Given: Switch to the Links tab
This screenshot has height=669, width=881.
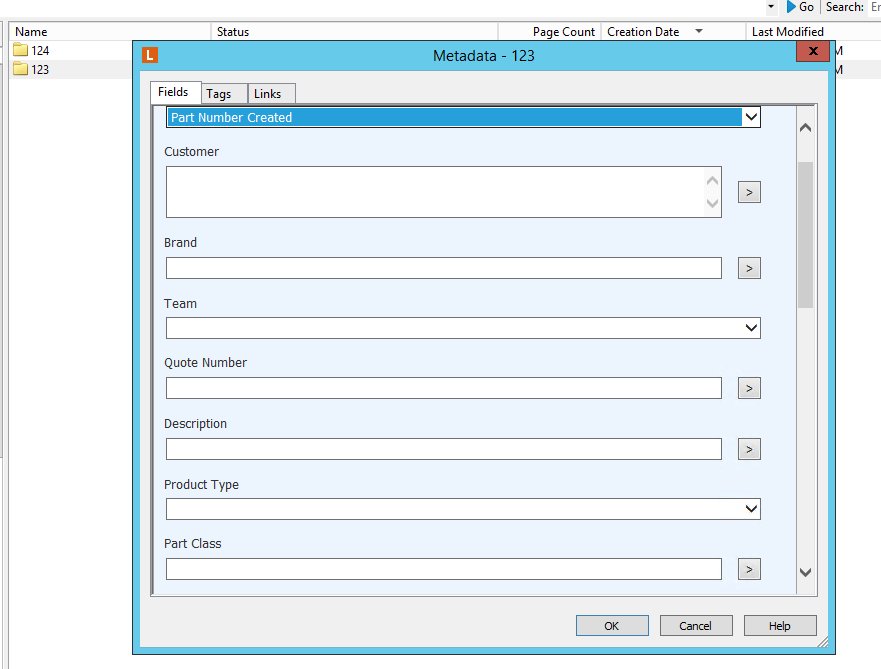Looking at the screenshot, I should tap(267, 94).
